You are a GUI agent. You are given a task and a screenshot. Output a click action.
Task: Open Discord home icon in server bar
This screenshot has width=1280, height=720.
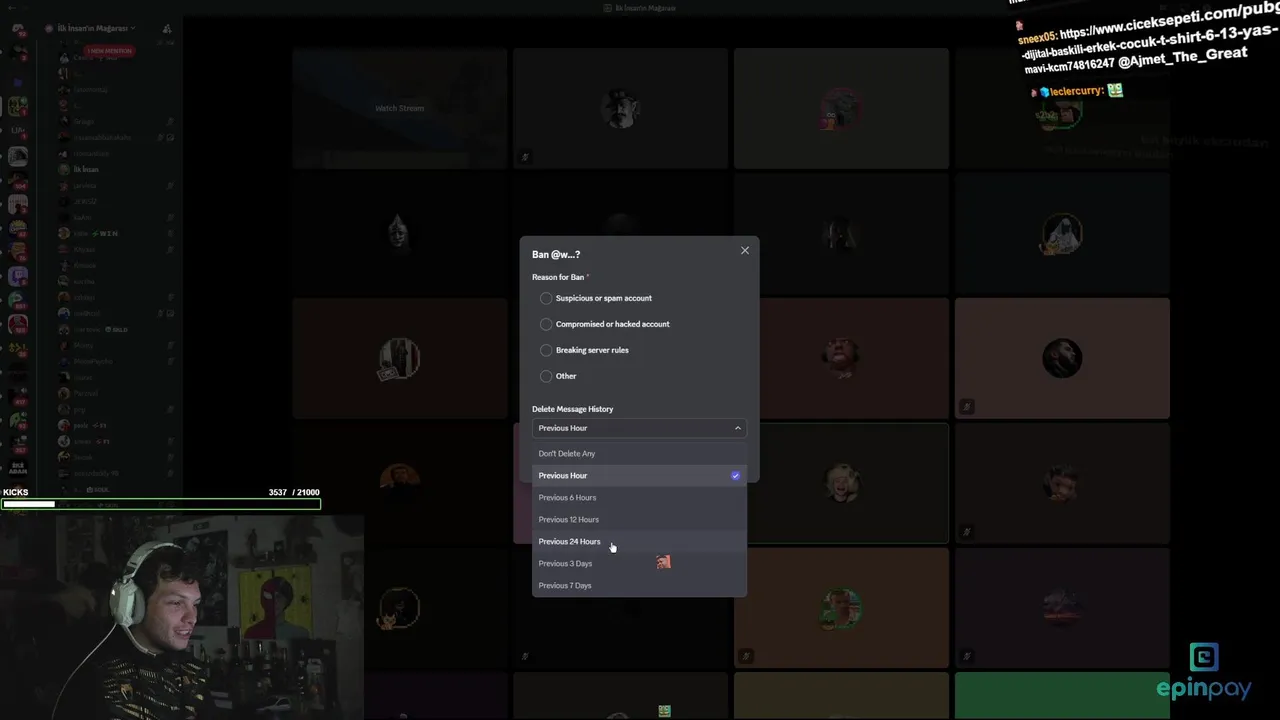click(x=17, y=29)
